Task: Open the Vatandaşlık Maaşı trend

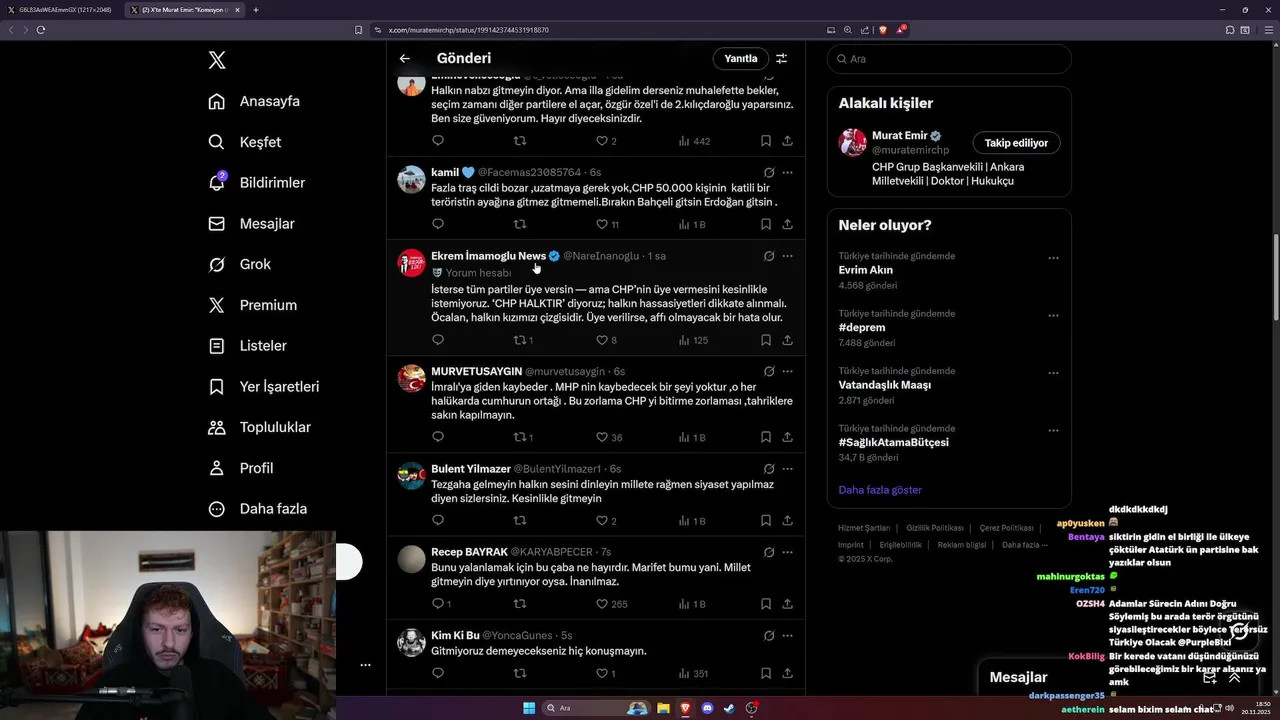Action: pos(885,385)
